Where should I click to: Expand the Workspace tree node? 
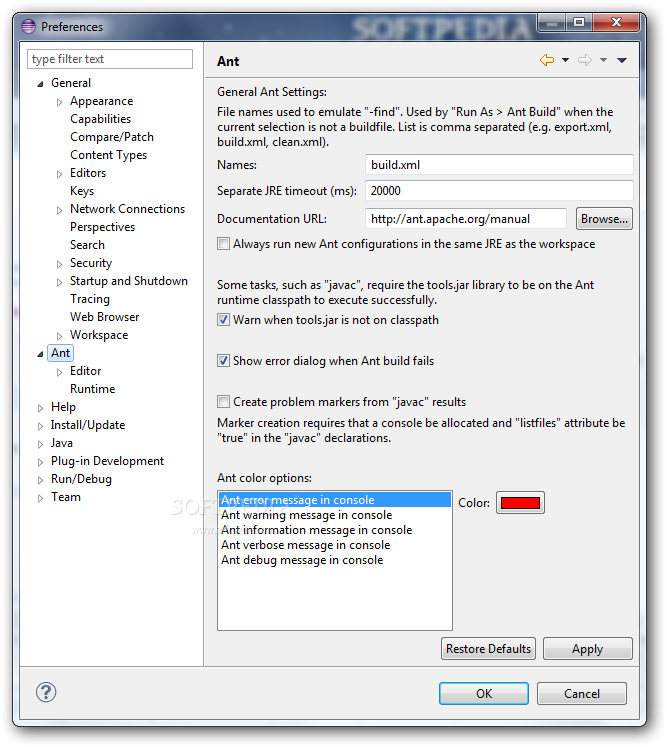[60, 336]
